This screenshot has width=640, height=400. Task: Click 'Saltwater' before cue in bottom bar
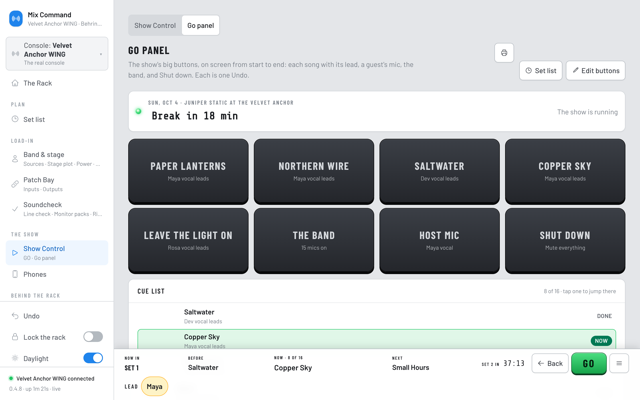[203, 367]
